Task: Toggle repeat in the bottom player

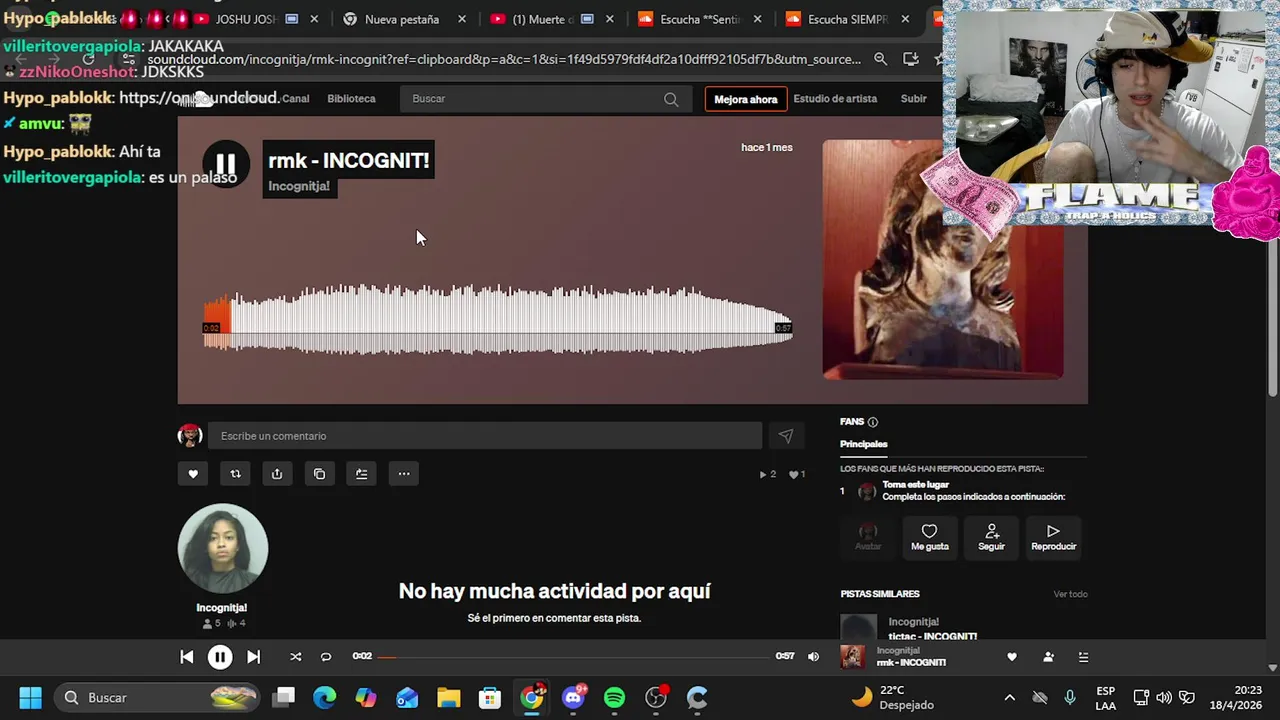Action: click(325, 657)
